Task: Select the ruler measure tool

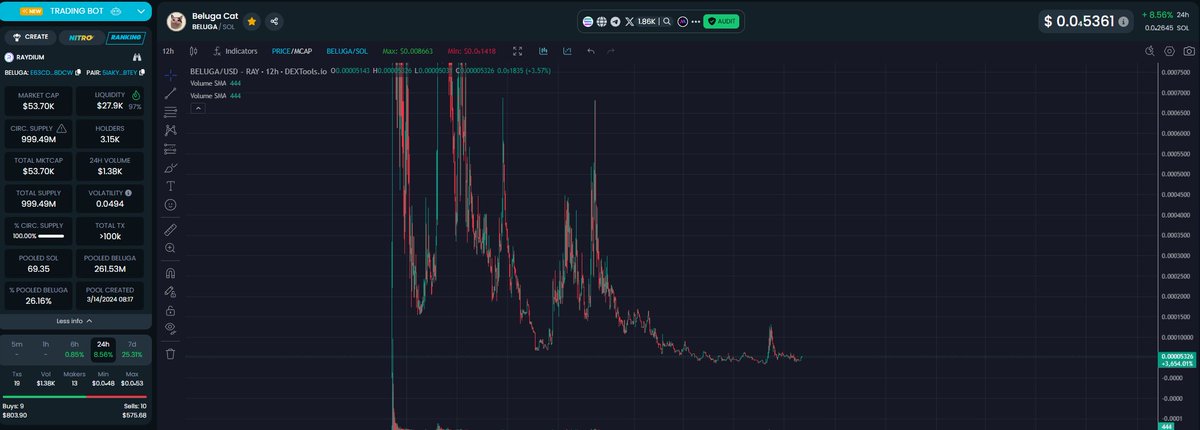Action: 170,229
